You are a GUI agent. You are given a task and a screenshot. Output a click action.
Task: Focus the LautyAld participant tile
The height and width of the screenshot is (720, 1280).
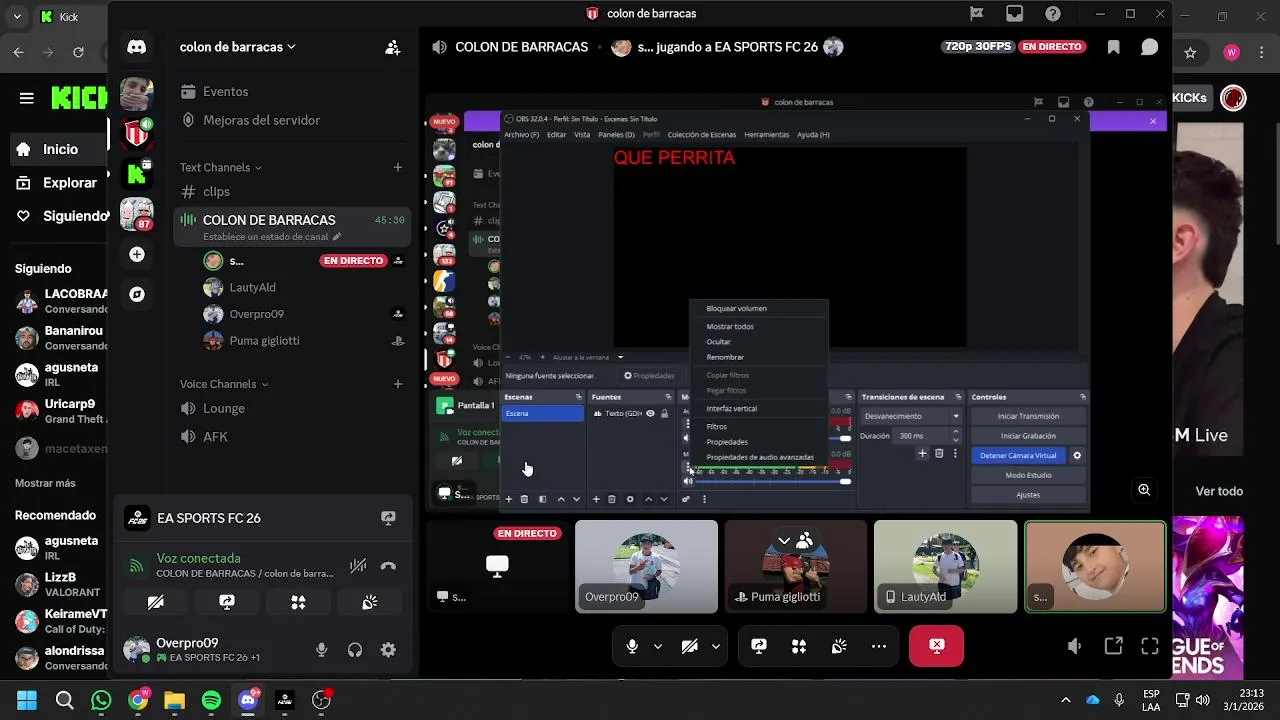pyautogui.click(x=945, y=567)
